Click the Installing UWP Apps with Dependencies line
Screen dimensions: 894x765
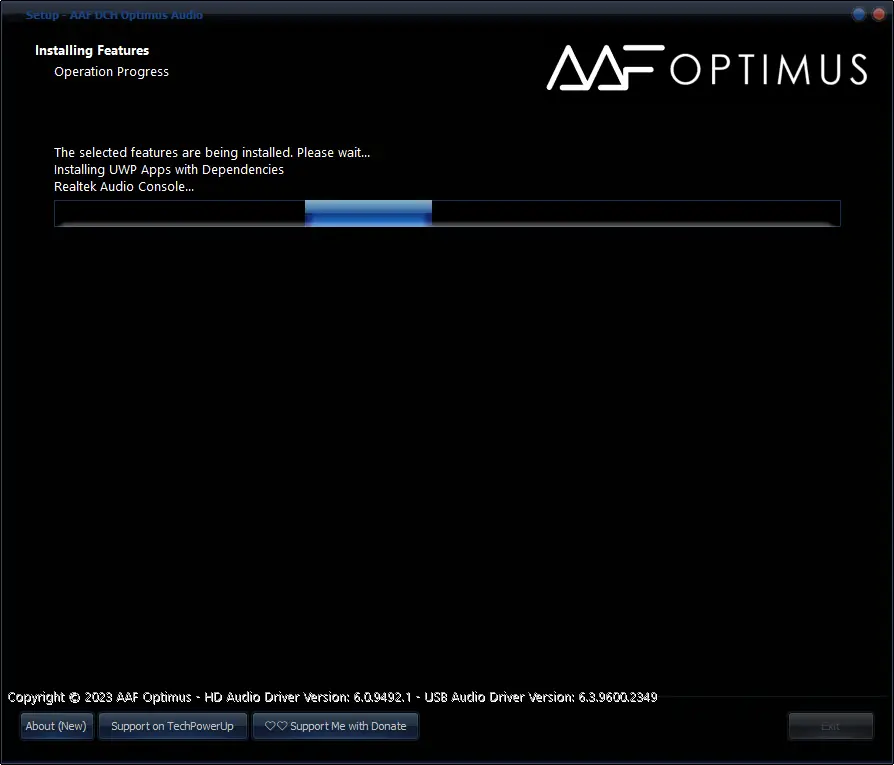coord(168,169)
